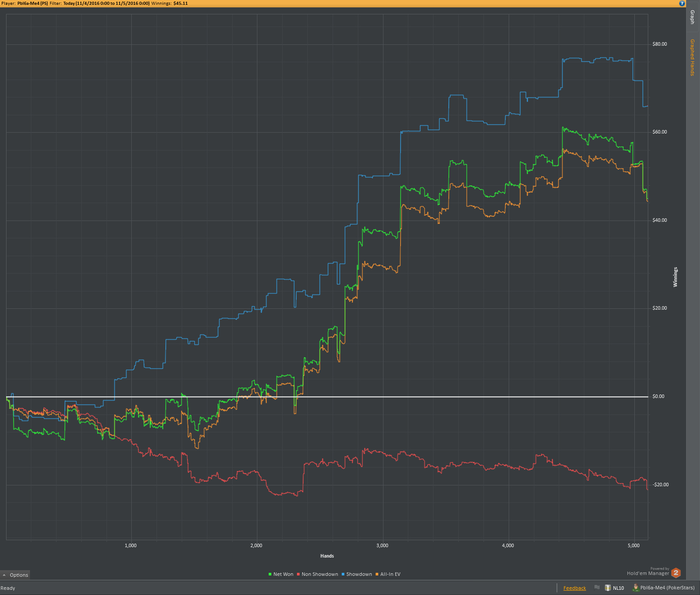The image size is (700, 595).
Task: Click the 1,000 hands axis label
Action: (x=130, y=545)
